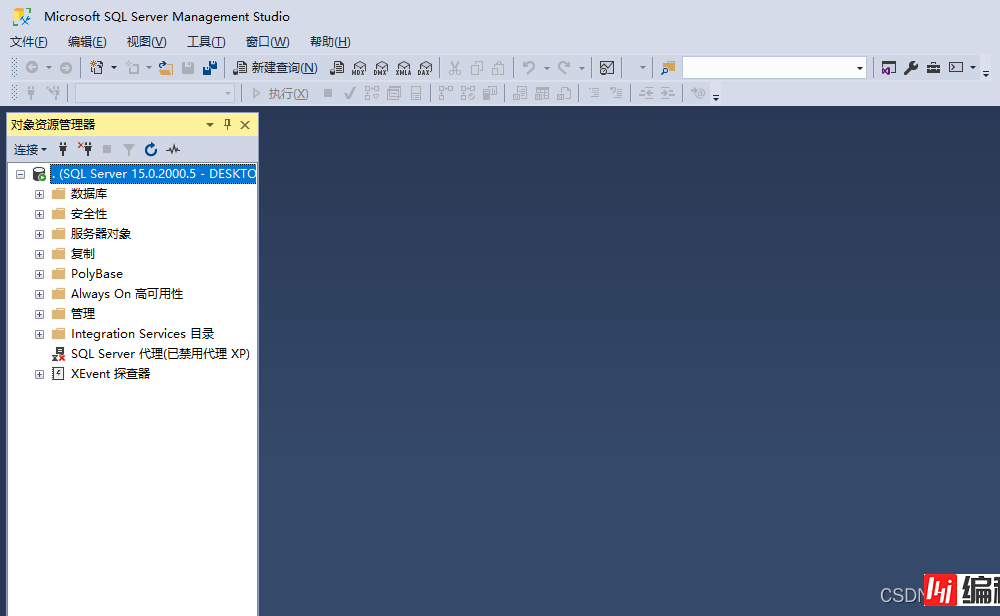Screen dimensions: 1000x616
Task: Disconnect the current server connection
Action: point(85,148)
